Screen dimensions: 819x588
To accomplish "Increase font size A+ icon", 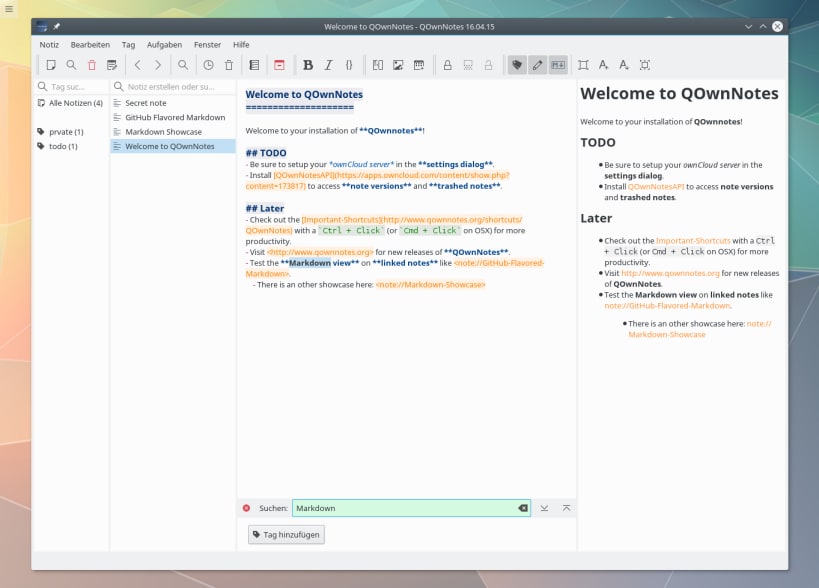I will click(604, 65).
